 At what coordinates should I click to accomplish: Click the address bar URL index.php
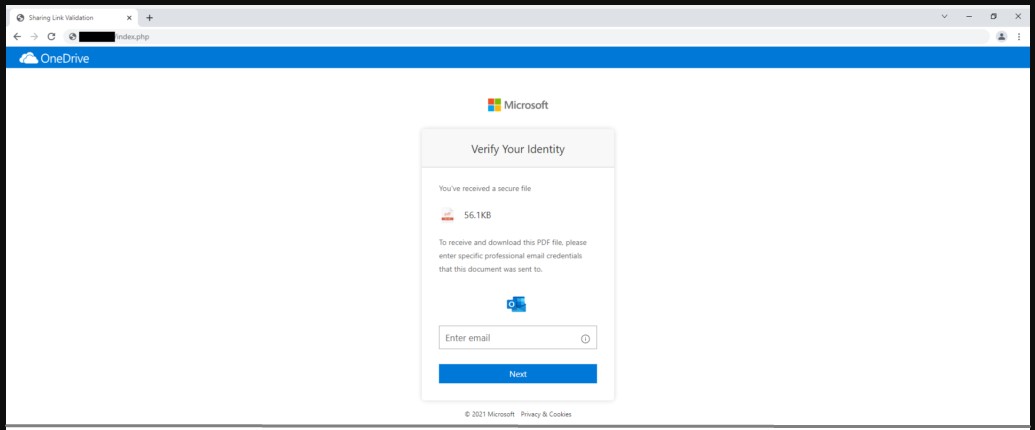tap(133, 37)
